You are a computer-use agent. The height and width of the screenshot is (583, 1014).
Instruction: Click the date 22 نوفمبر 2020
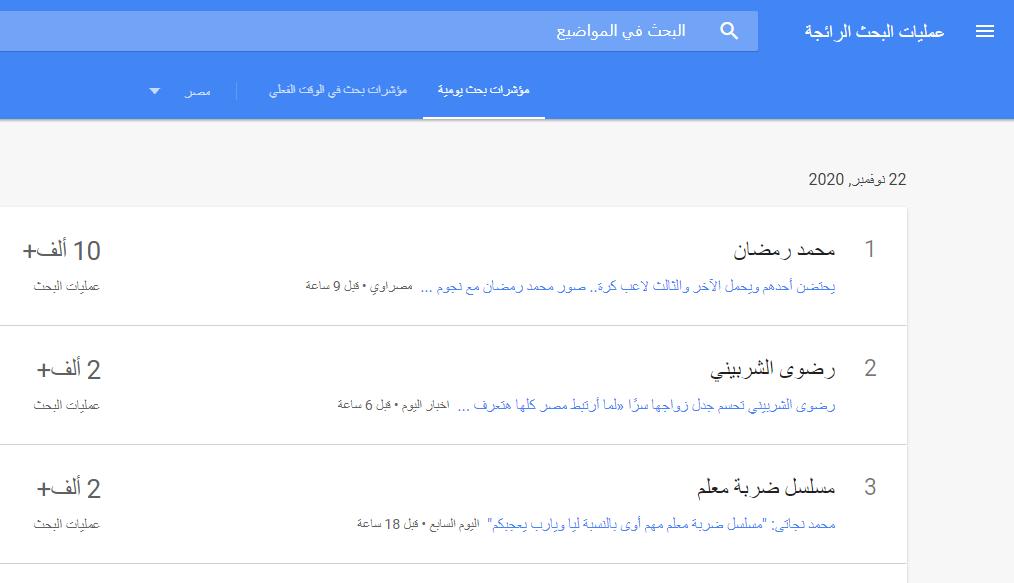(x=857, y=180)
